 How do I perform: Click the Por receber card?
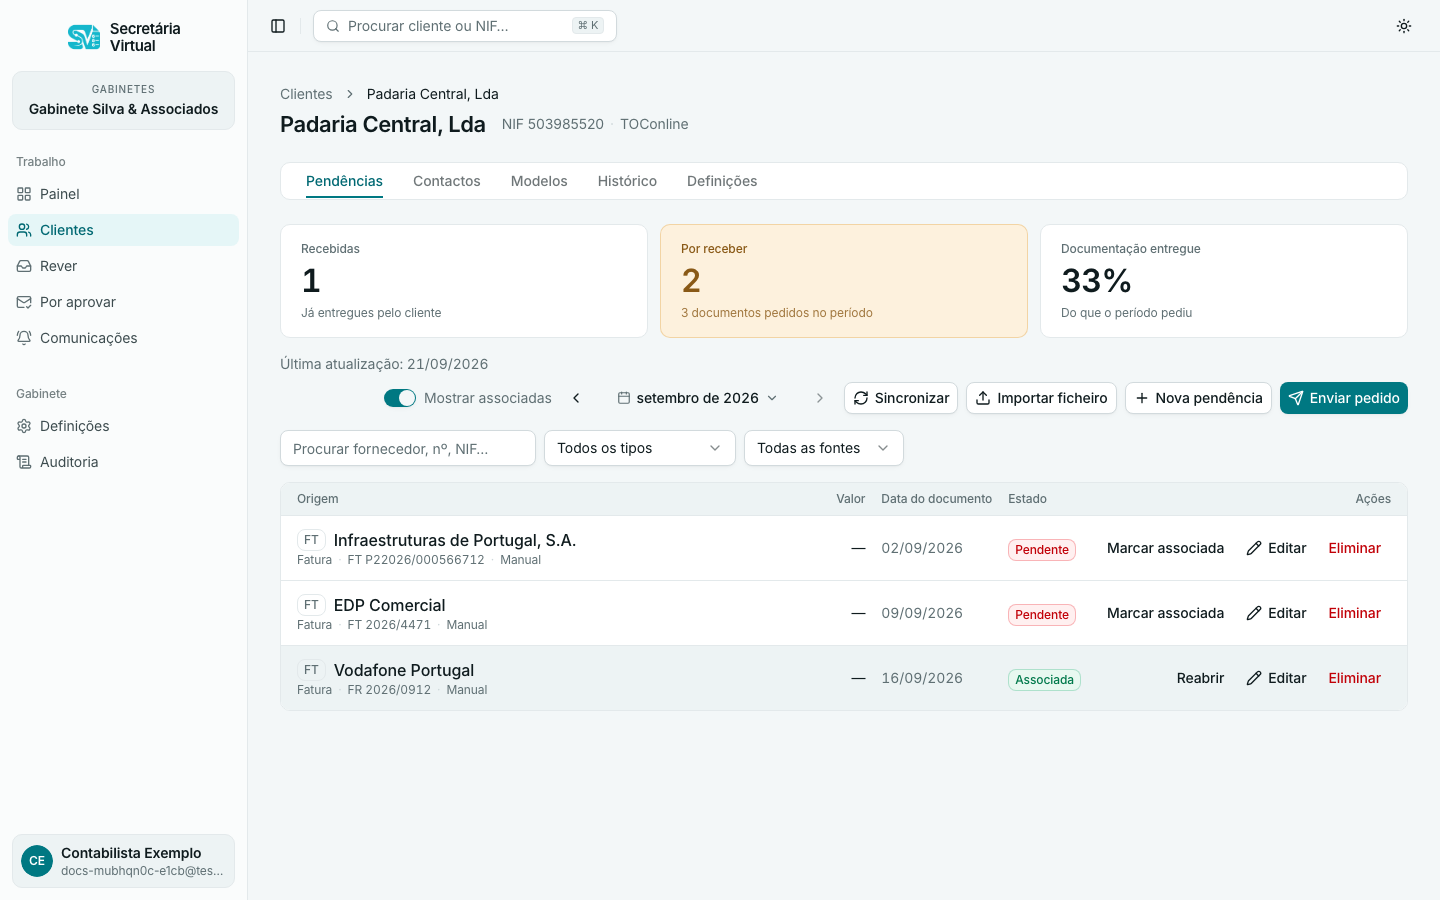844,281
